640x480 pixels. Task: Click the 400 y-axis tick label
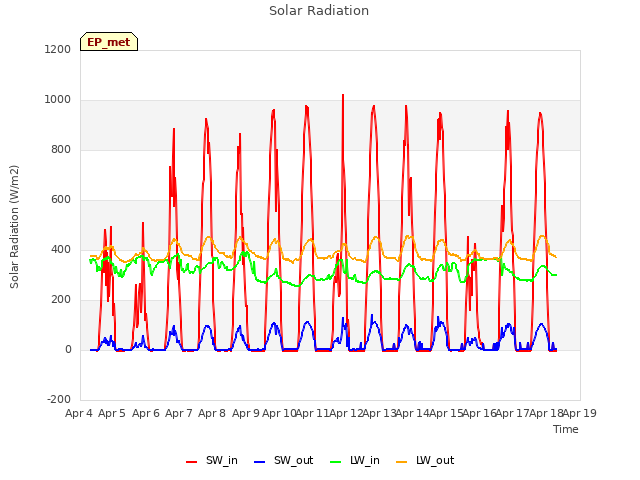point(61,249)
